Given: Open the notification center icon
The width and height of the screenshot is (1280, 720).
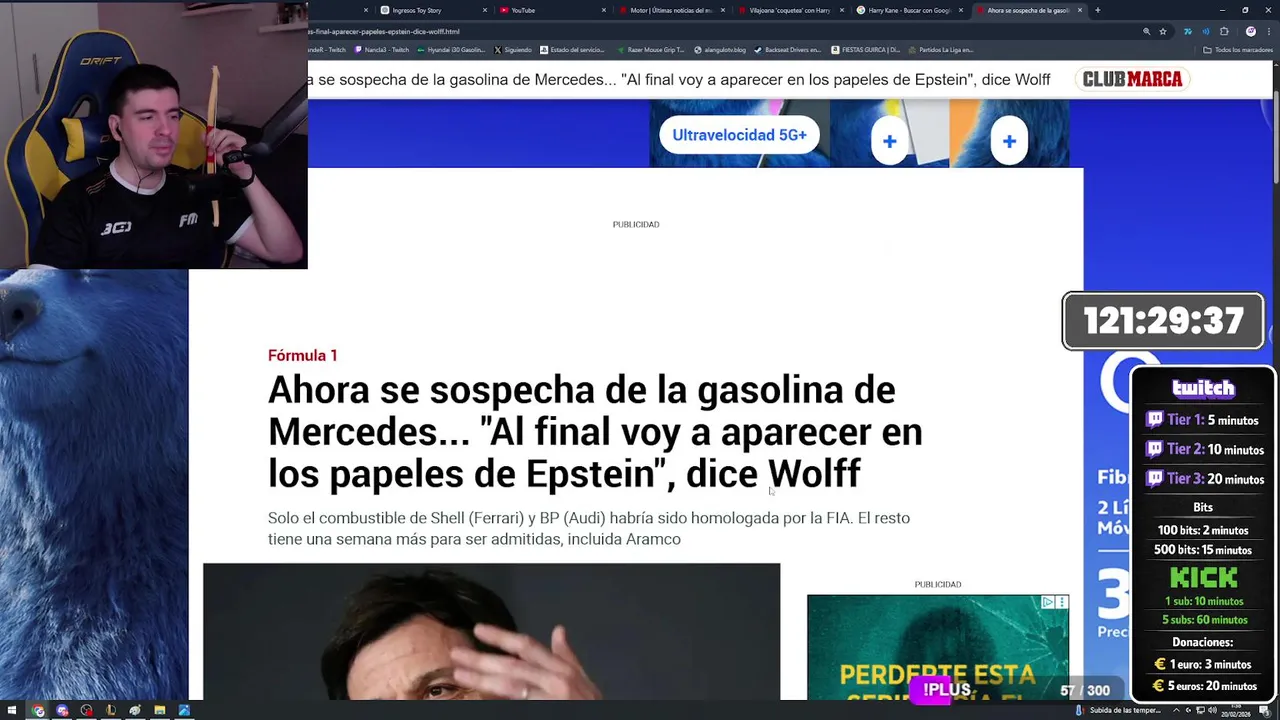Looking at the screenshot, I should (x=1265, y=710).
